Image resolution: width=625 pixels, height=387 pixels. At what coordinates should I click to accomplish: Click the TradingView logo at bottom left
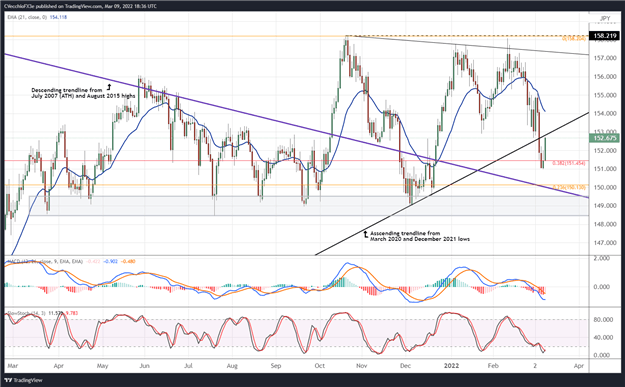coord(24,380)
